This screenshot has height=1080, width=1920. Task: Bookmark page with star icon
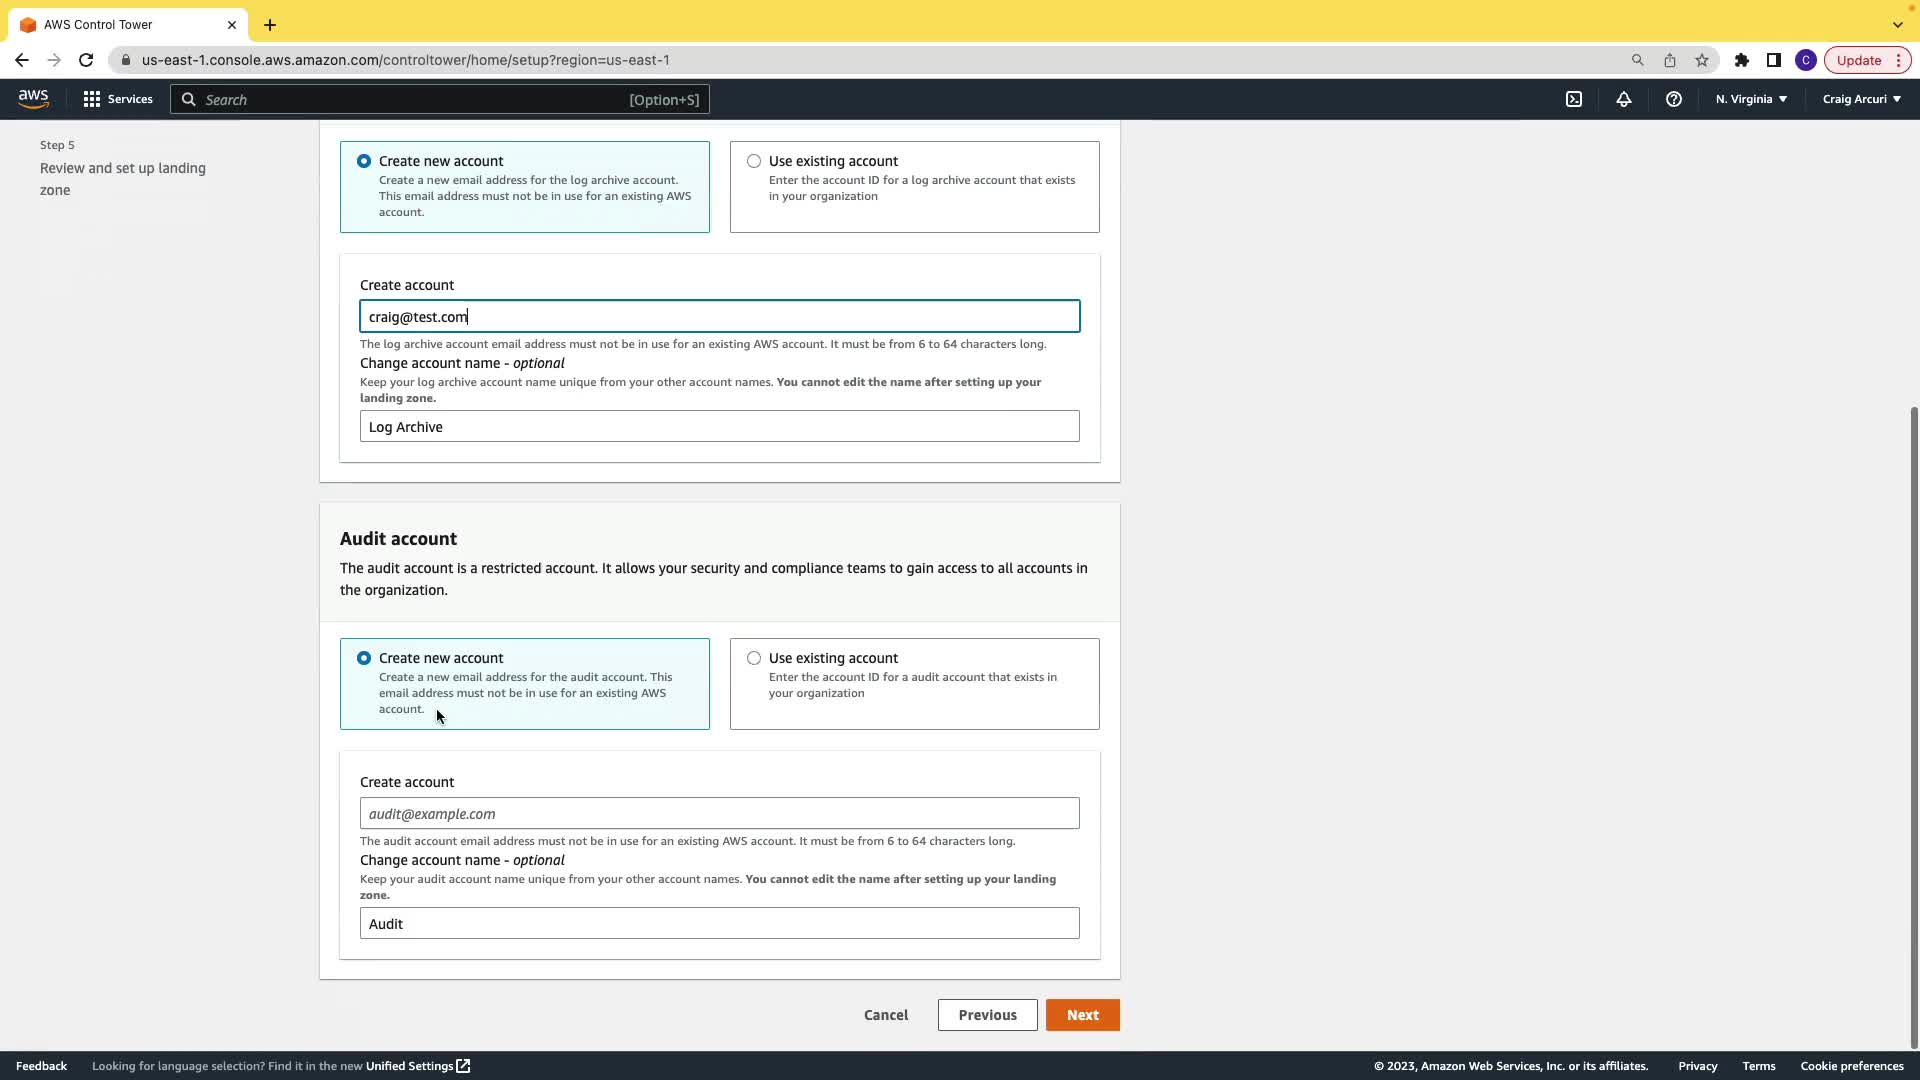1702,60
